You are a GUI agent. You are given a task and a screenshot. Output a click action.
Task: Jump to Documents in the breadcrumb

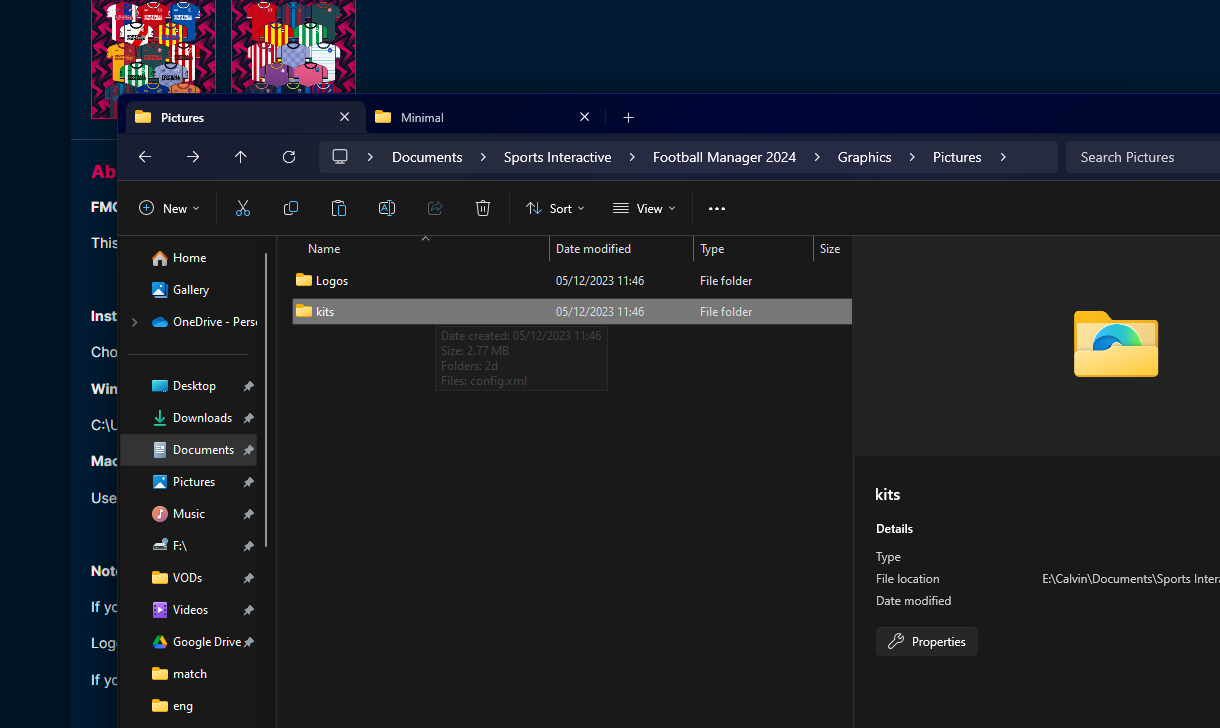[427, 157]
